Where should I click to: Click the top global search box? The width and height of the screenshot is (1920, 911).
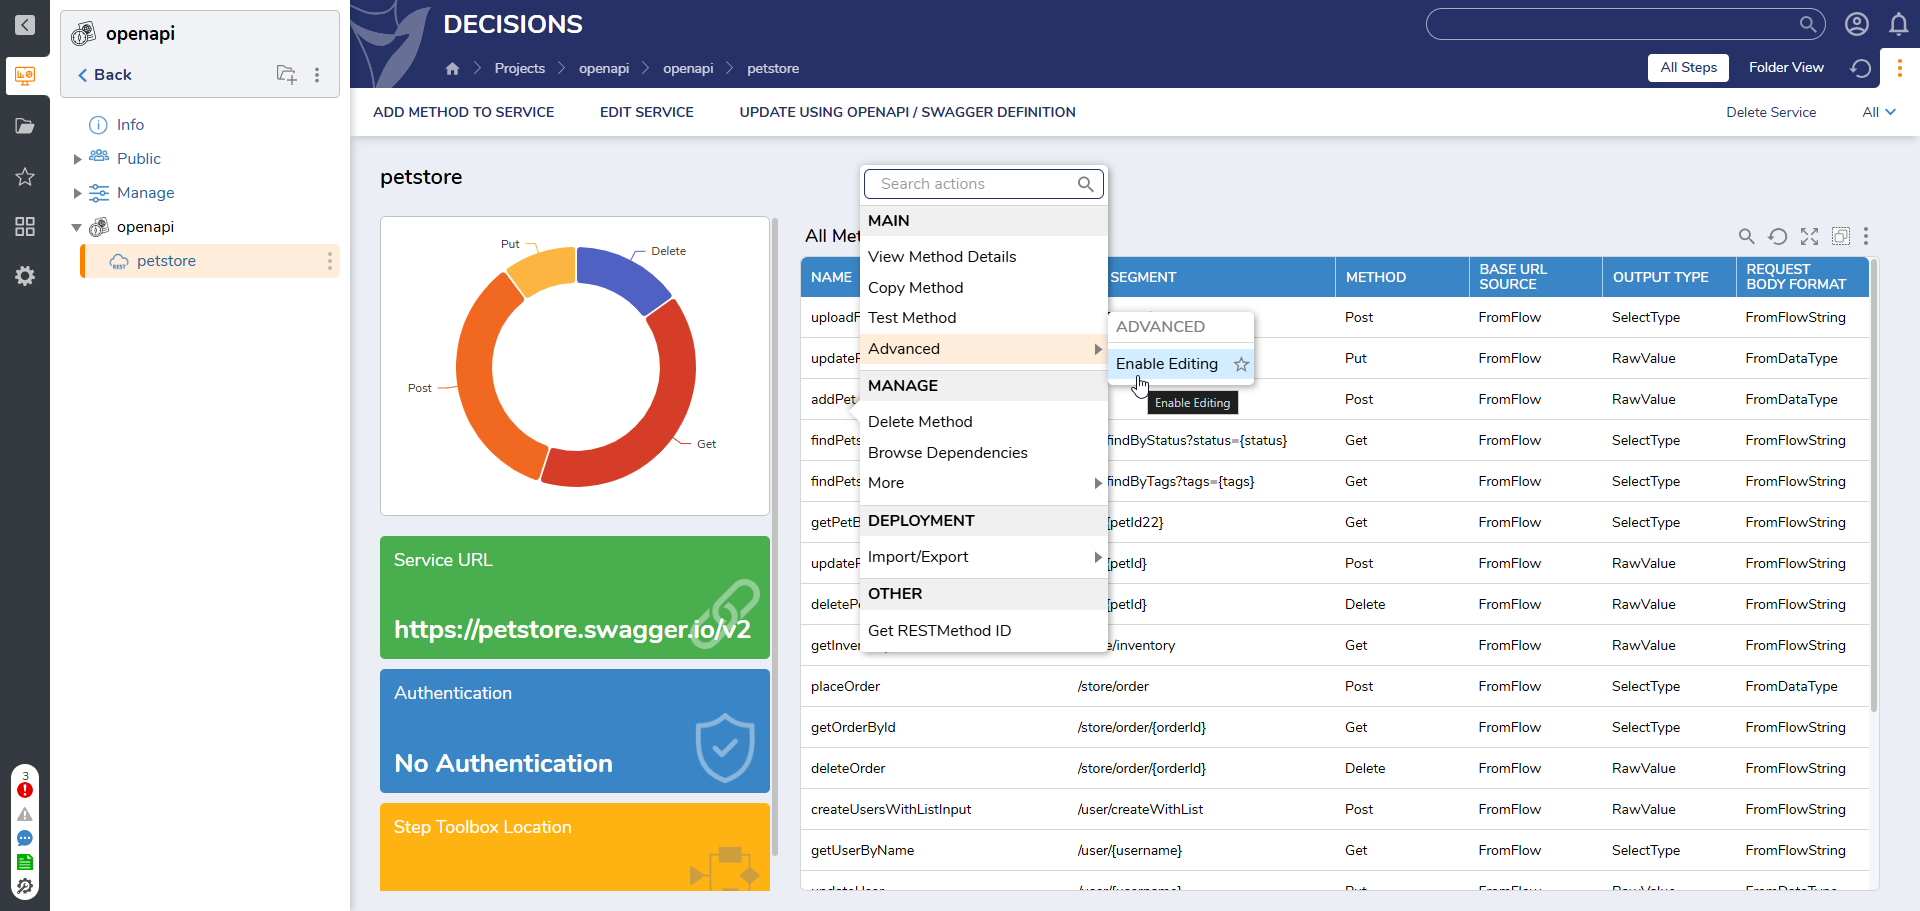1625,24
